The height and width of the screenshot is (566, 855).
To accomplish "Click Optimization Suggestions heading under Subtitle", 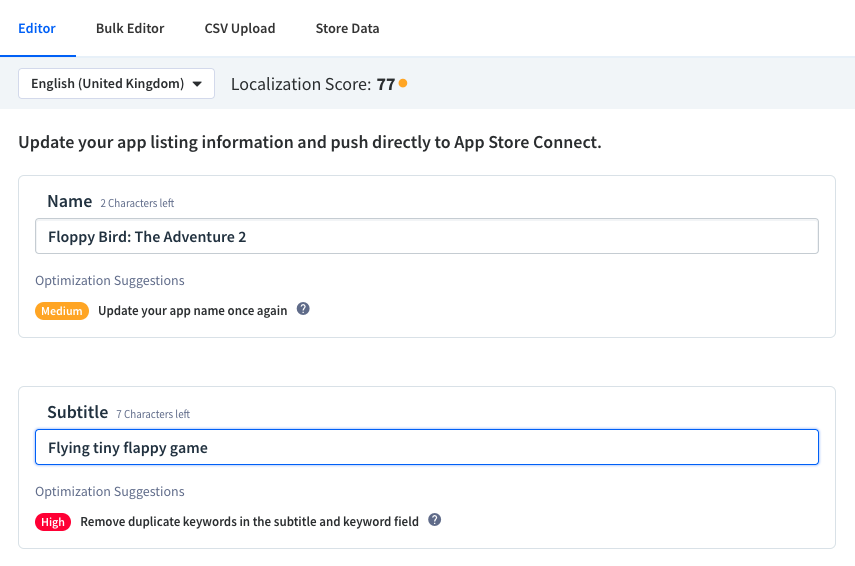I will coord(110,491).
